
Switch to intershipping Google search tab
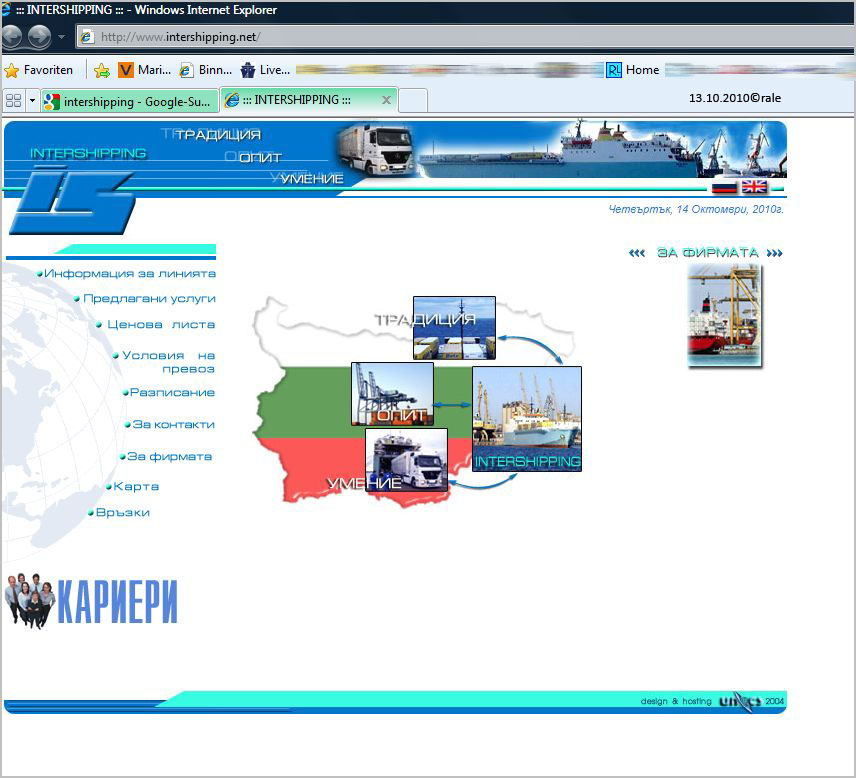(128, 101)
